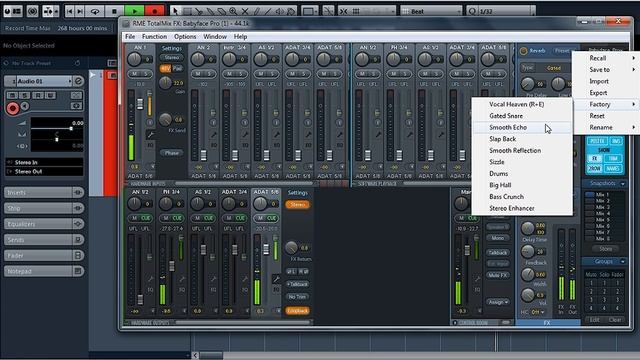Open the Groups panel dropdown arrow
This screenshot has height=360, width=640.
coord(623,262)
